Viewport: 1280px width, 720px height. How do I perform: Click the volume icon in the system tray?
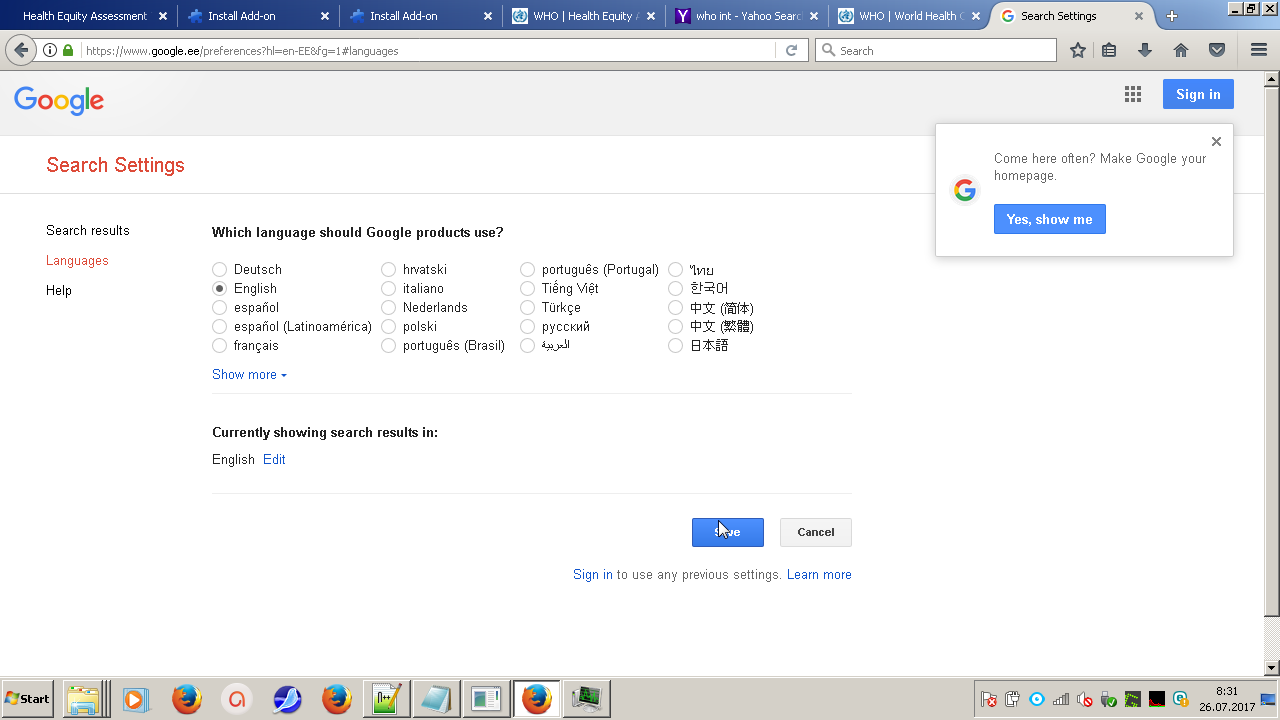(1085, 699)
